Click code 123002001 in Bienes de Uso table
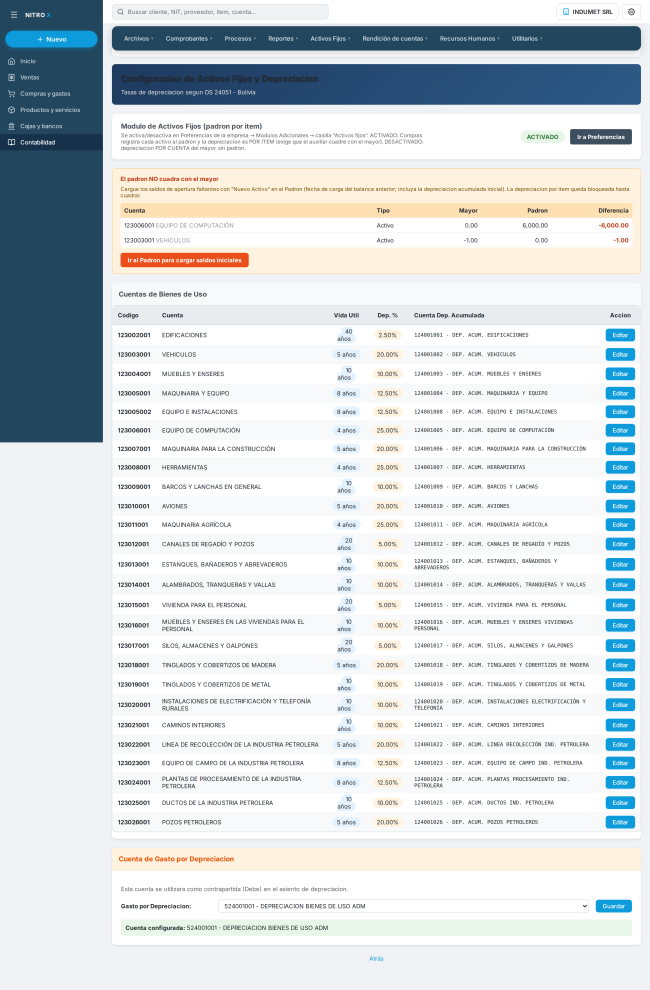 tap(134, 335)
